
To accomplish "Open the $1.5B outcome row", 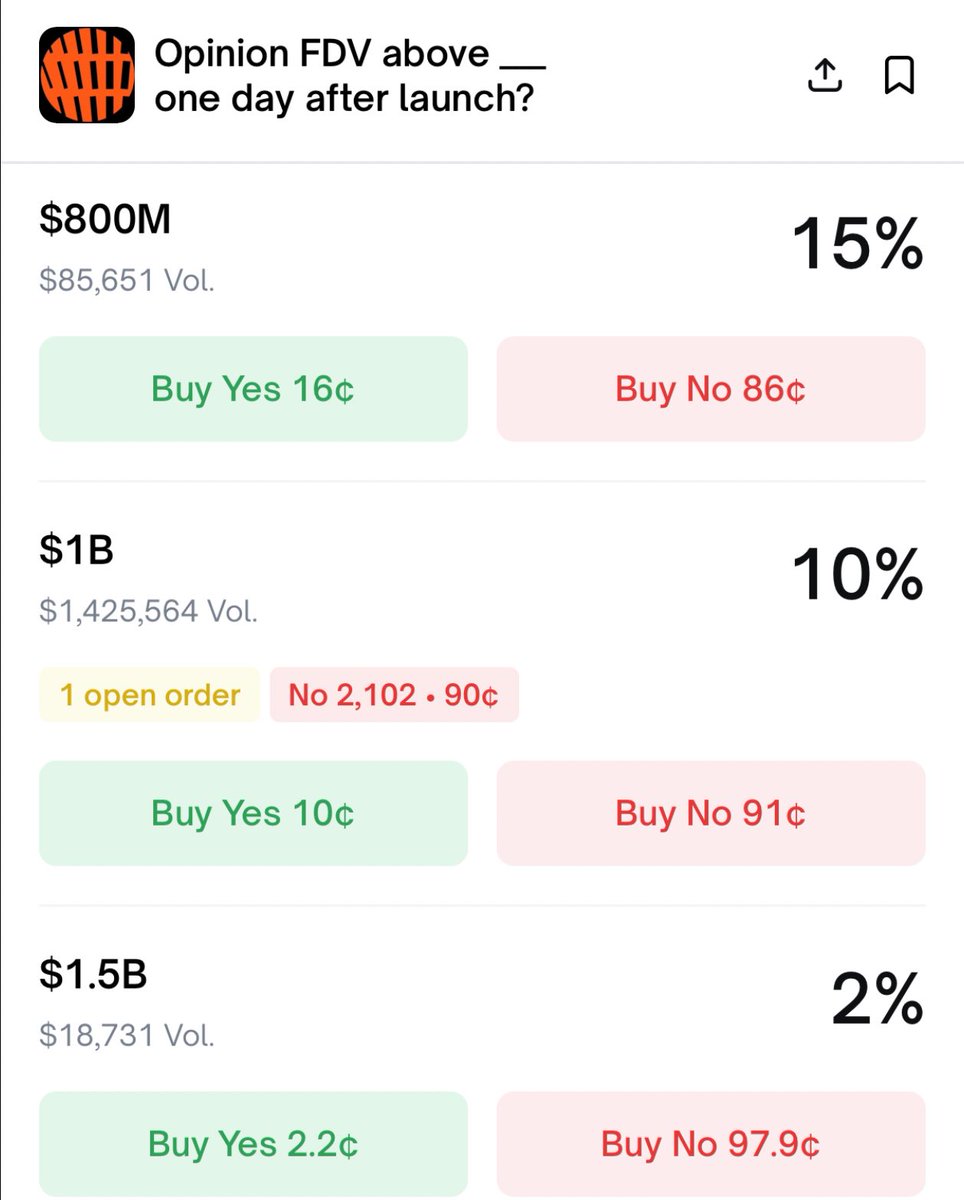I will click(93, 974).
